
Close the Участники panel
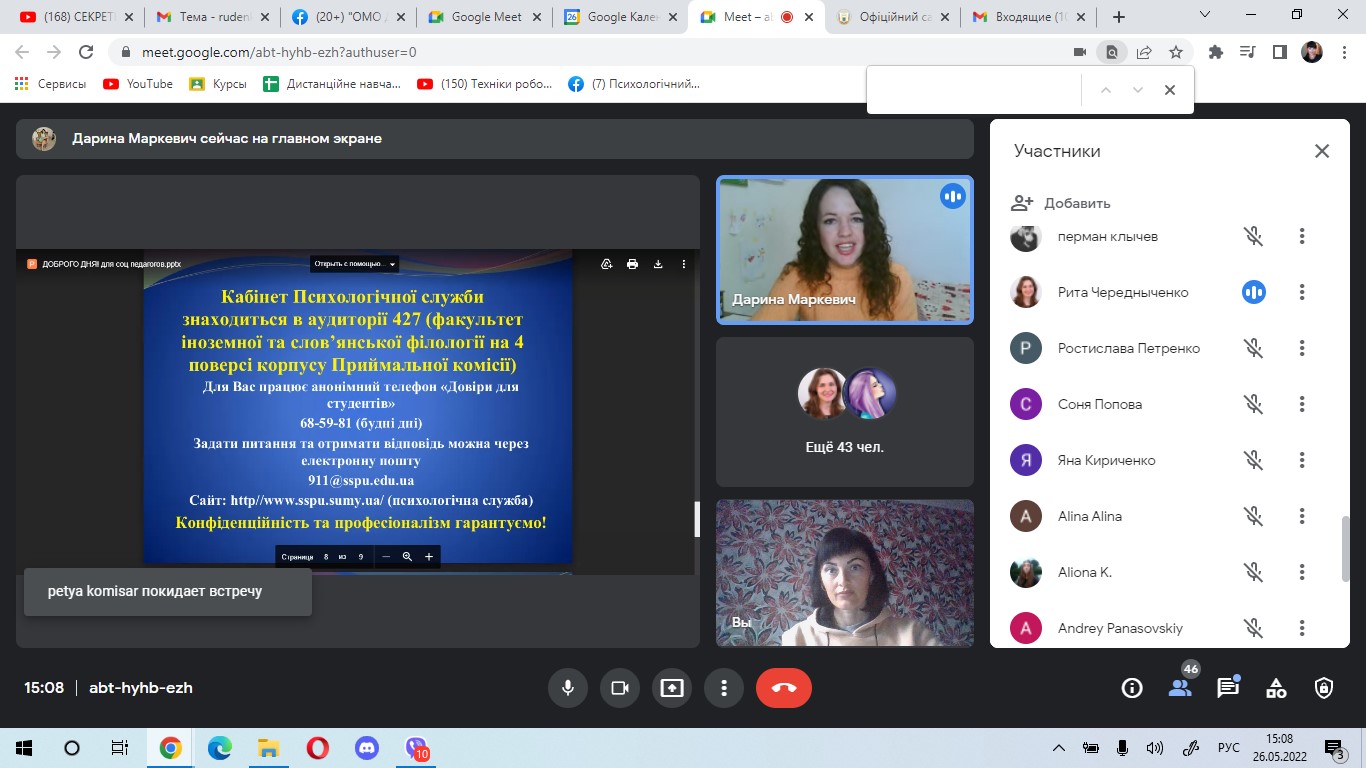click(1322, 151)
